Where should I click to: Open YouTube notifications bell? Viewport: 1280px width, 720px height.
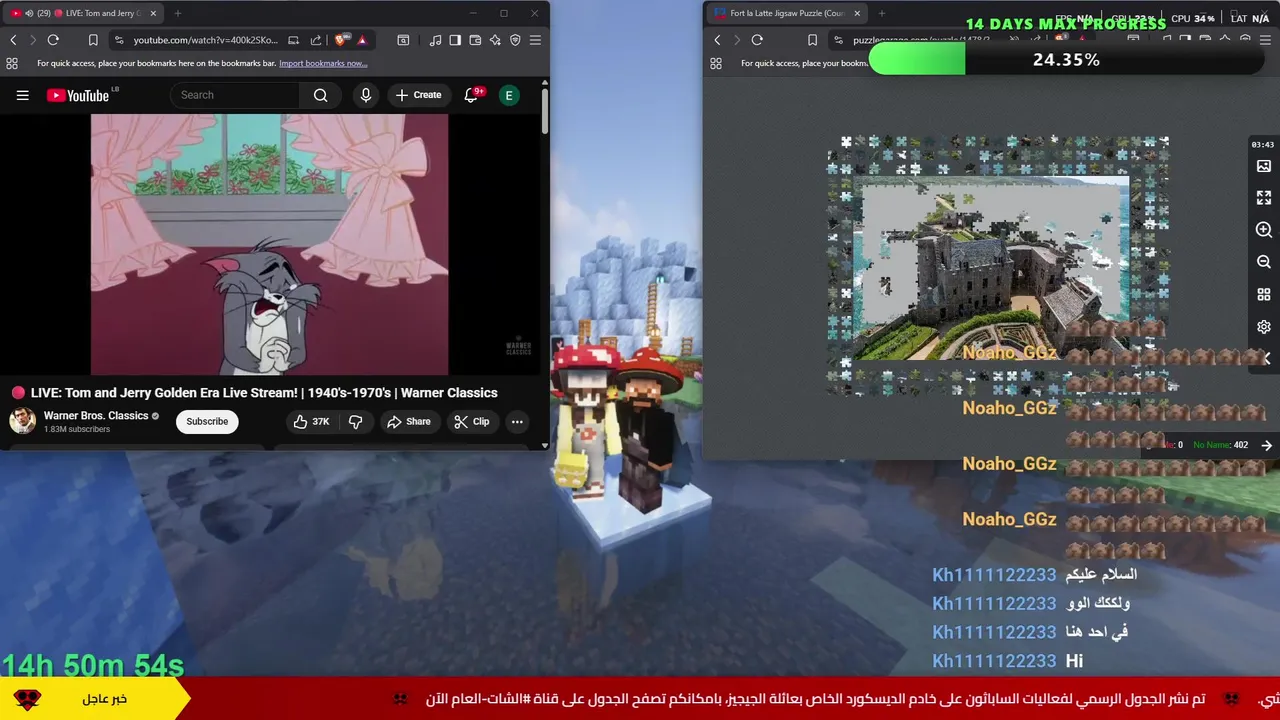click(x=471, y=95)
